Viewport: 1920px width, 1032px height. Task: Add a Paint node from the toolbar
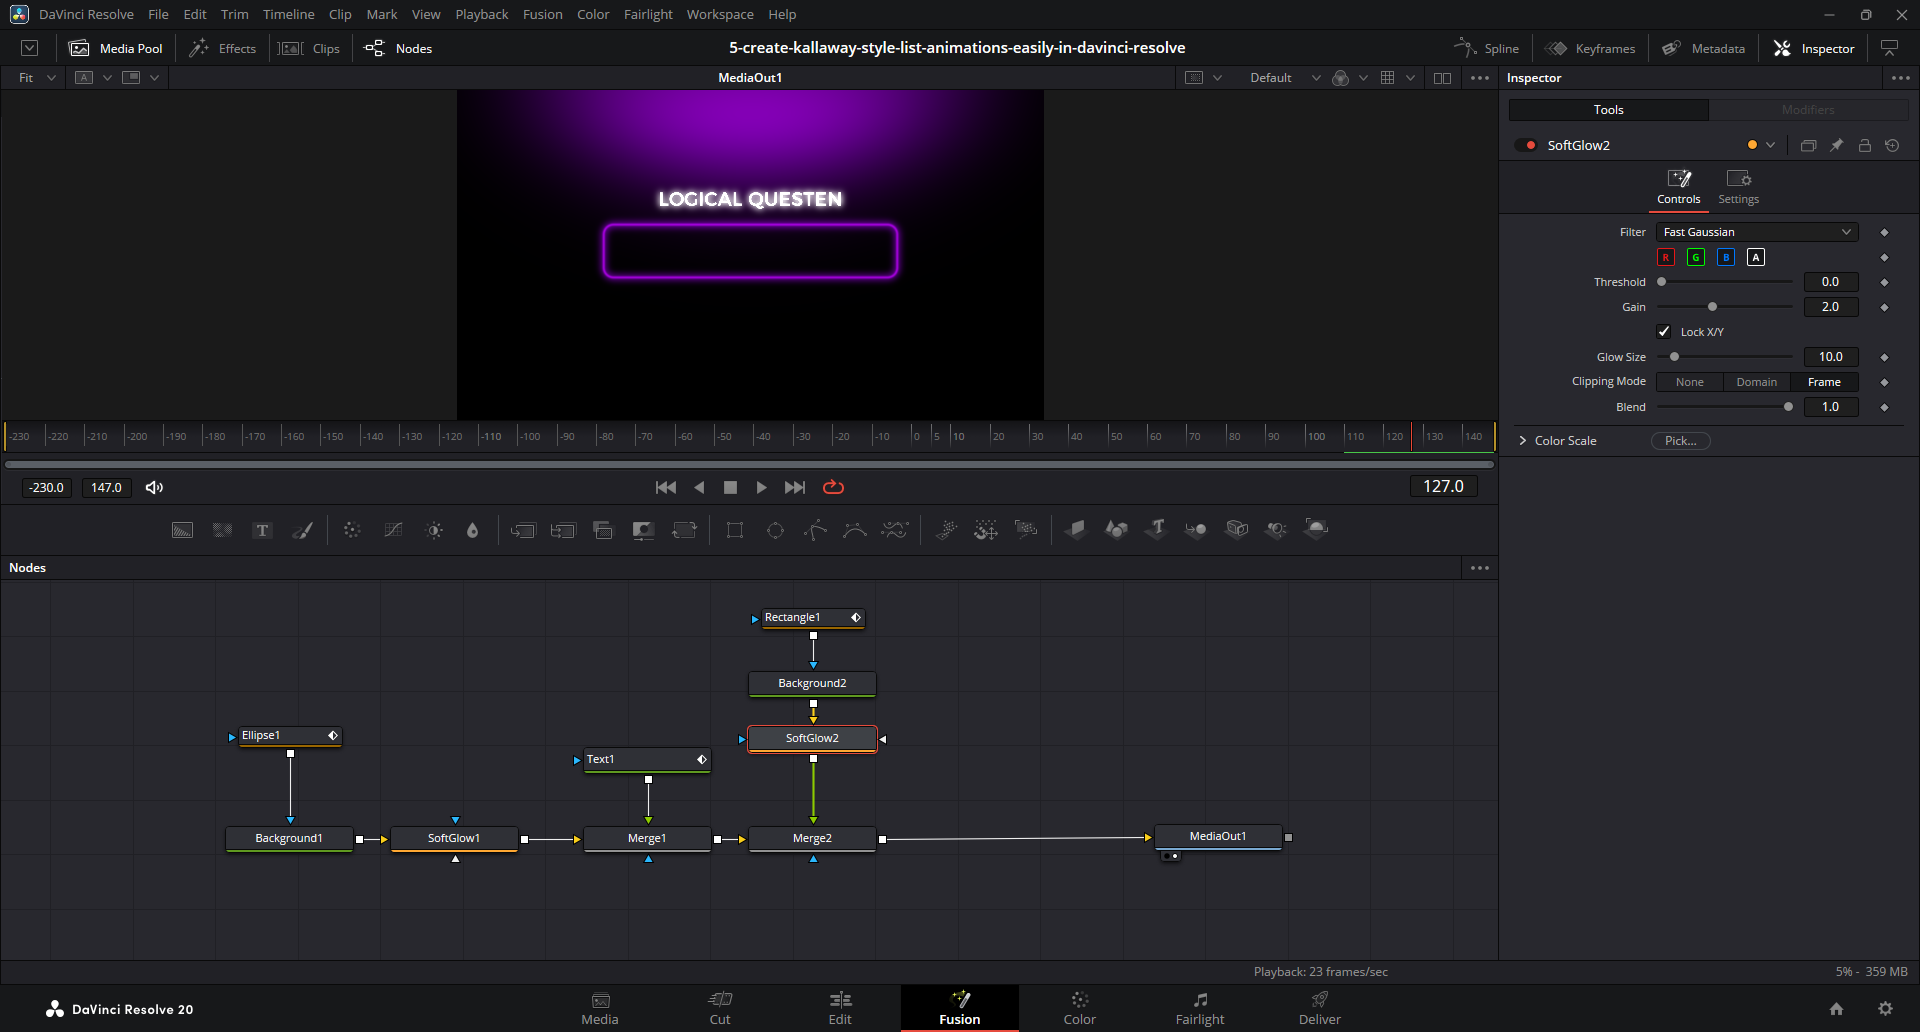[302, 530]
